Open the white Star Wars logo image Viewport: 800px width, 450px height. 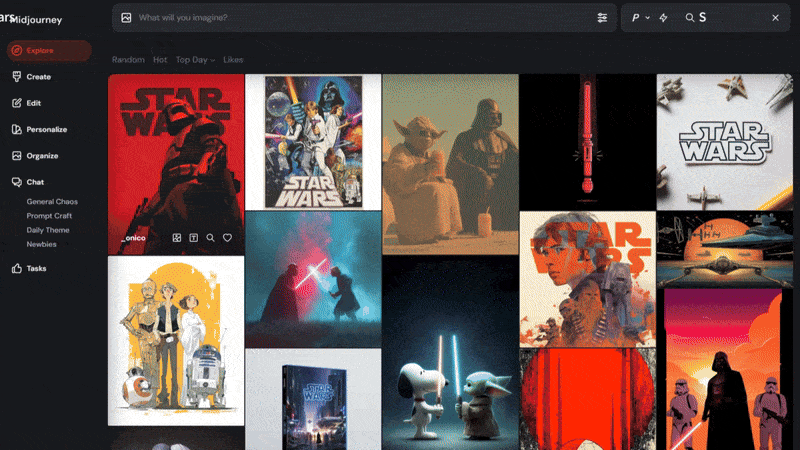(x=725, y=142)
